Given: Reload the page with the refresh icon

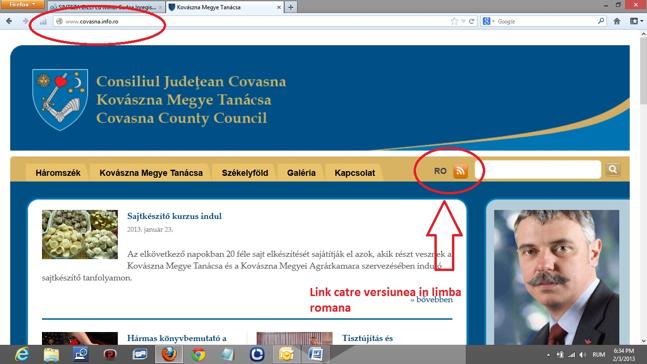Looking at the screenshot, I should click(472, 21).
